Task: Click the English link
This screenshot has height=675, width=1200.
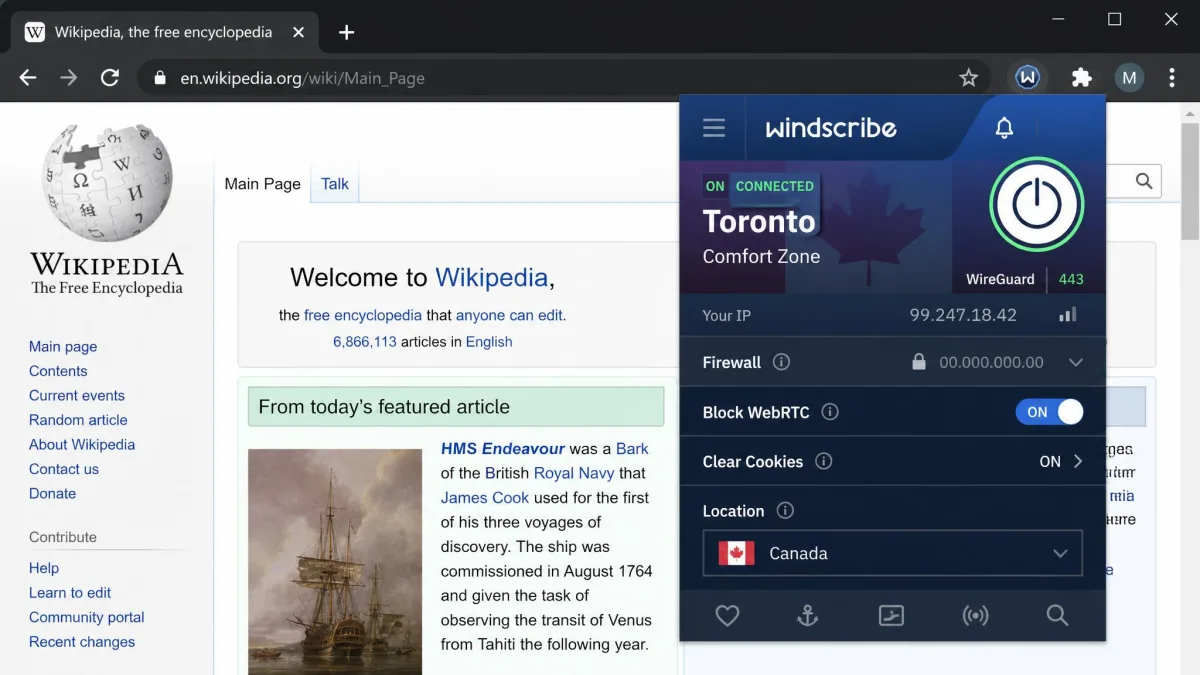Action: 489,341
